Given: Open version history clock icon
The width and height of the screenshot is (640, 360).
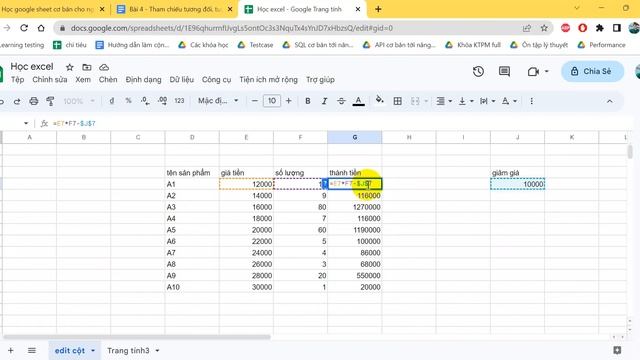Looking at the screenshot, I should 478,71.
